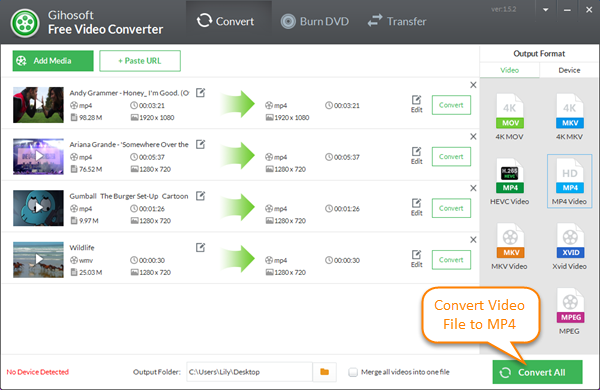Image resolution: width=600 pixels, height=390 pixels.
Task: Choose the MPEG format
Action: tap(569, 311)
